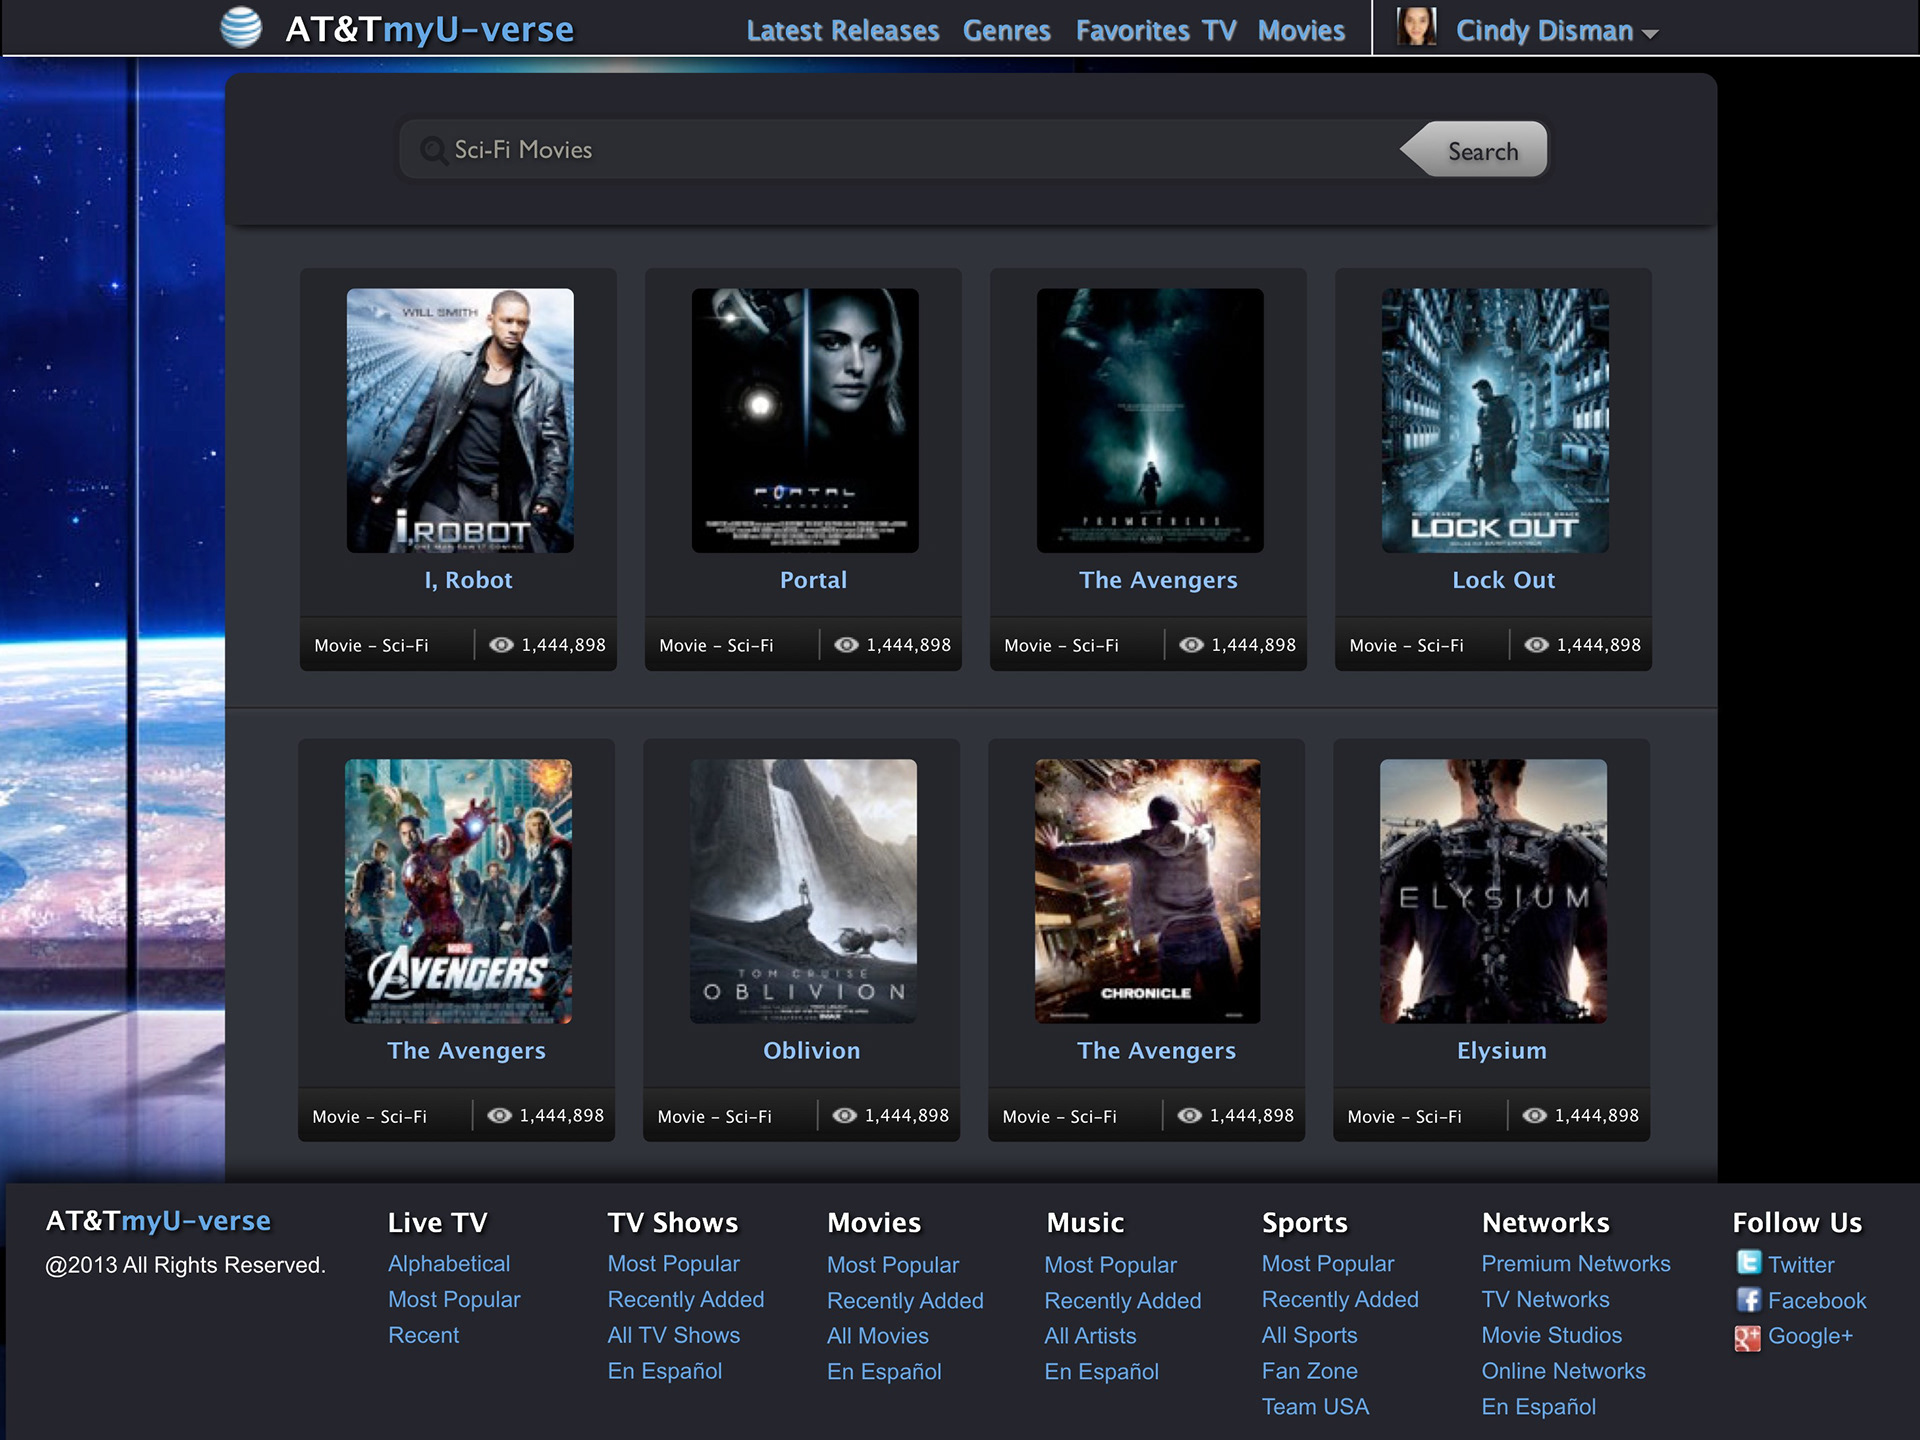The height and width of the screenshot is (1440, 1920).
Task: Click the magnifier icon in search field
Action: 433,150
